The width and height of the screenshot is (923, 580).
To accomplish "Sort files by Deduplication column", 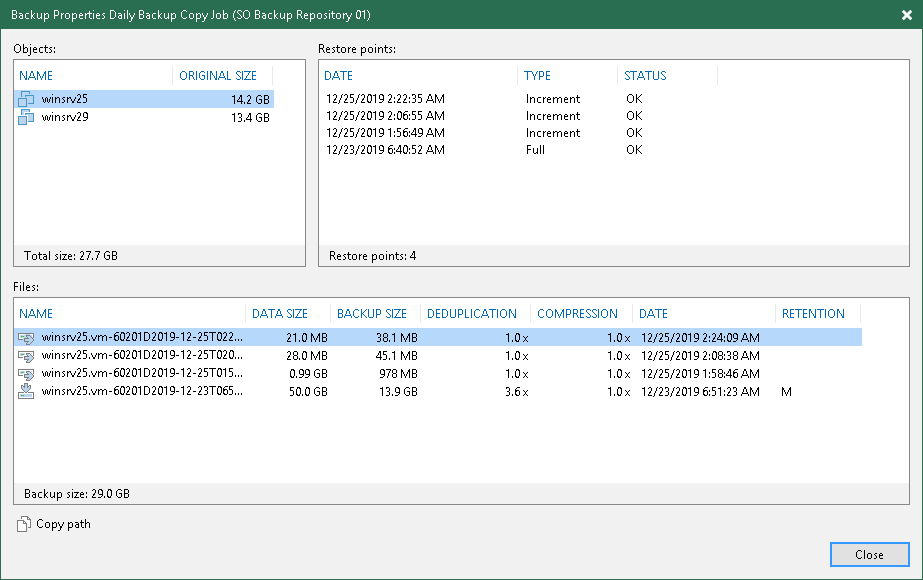I will pos(472,314).
